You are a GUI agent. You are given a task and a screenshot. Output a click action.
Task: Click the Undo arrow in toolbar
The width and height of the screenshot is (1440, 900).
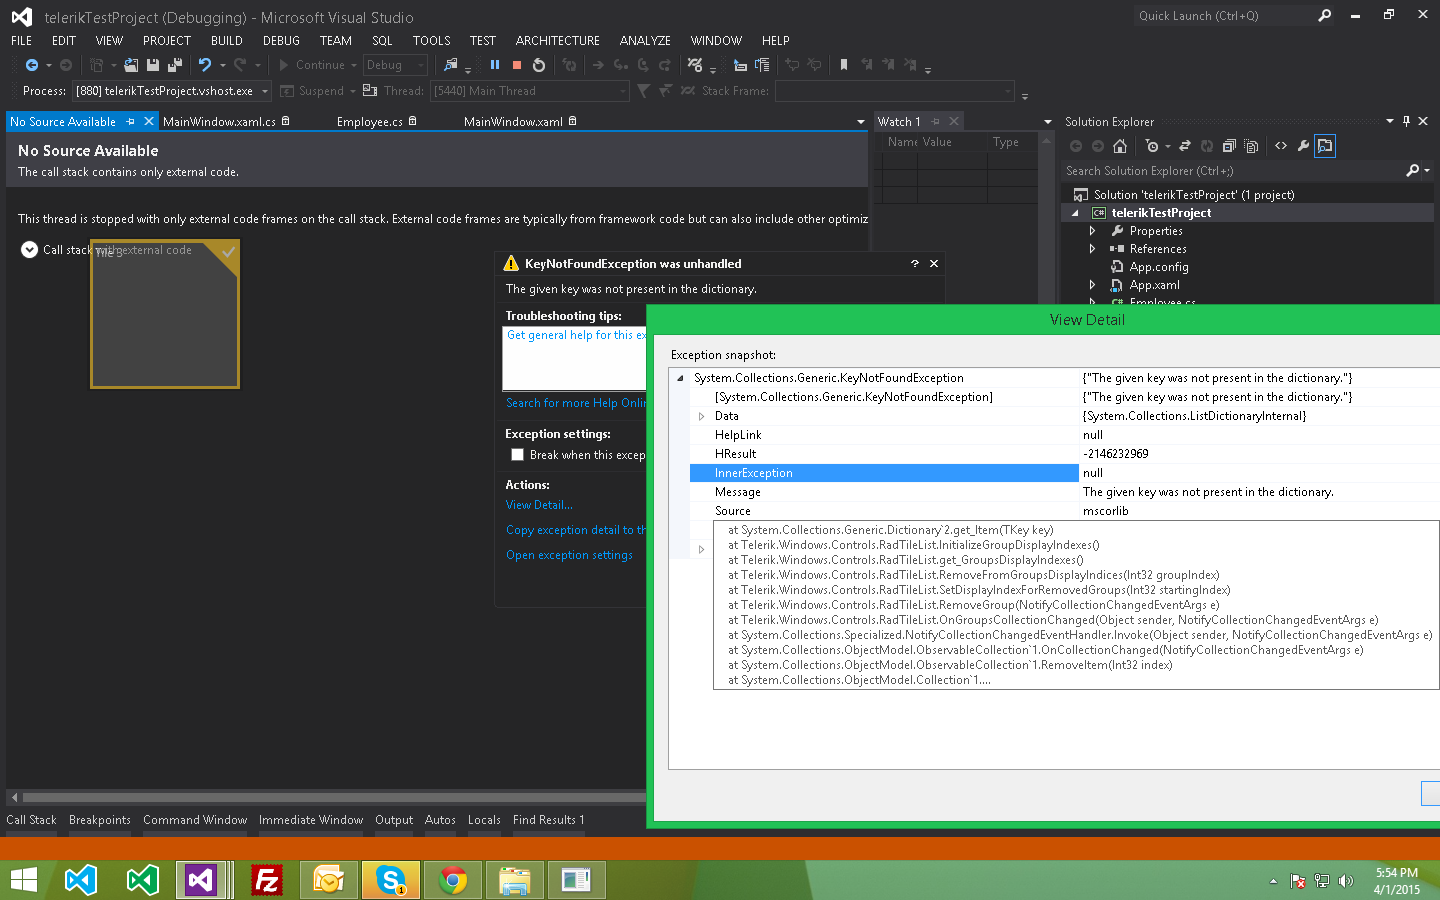(205, 65)
